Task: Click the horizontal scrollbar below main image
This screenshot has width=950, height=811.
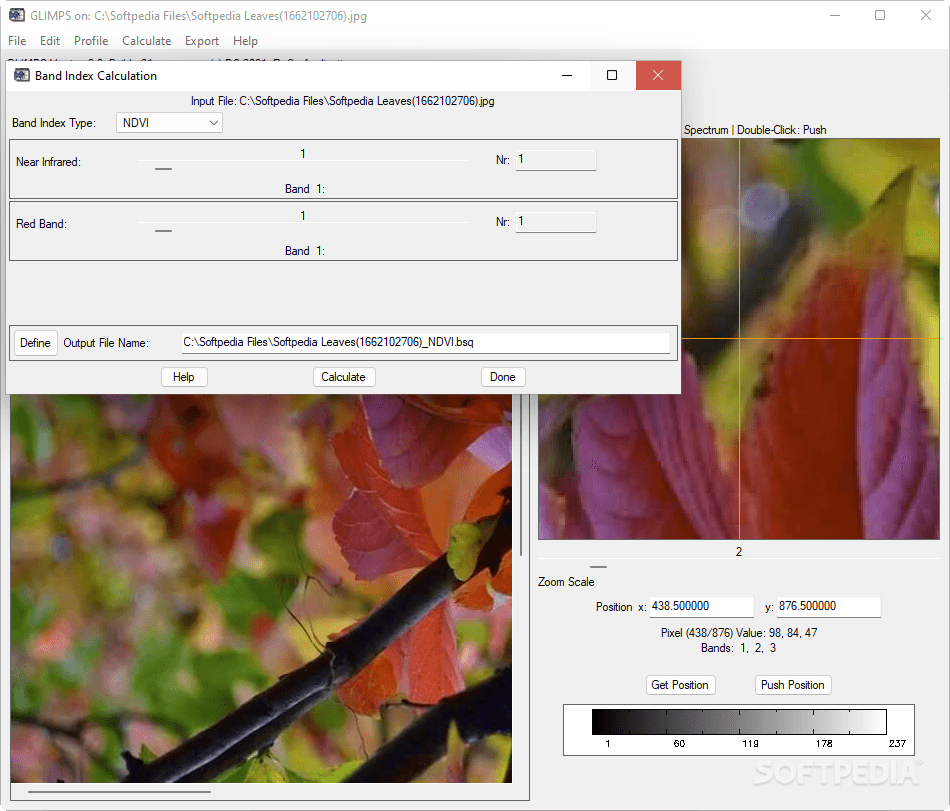Action: click(x=119, y=791)
